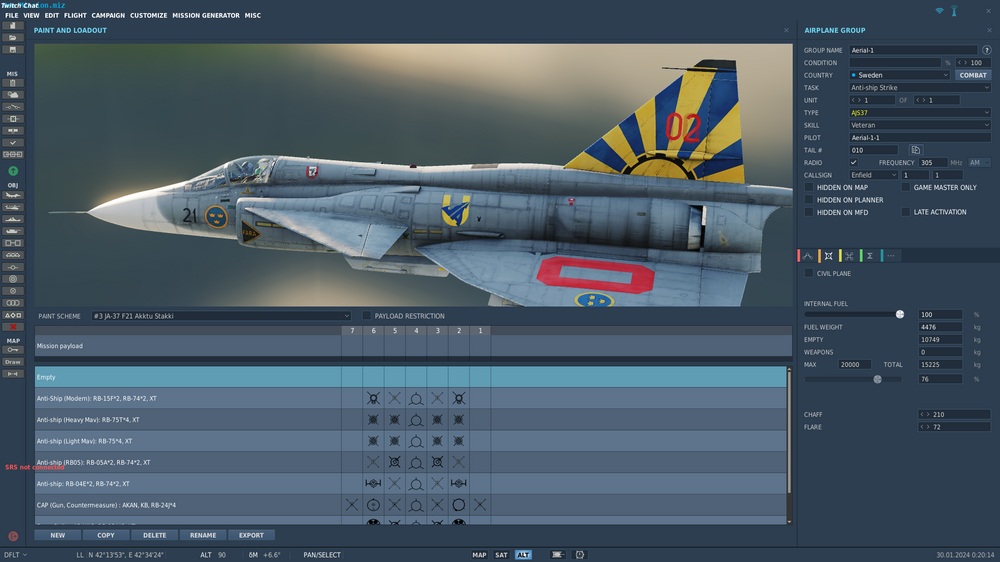This screenshot has height=562, width=1000.
Task: Open the Country dropdown showing Sweden
Action: (x=899, y=75)
